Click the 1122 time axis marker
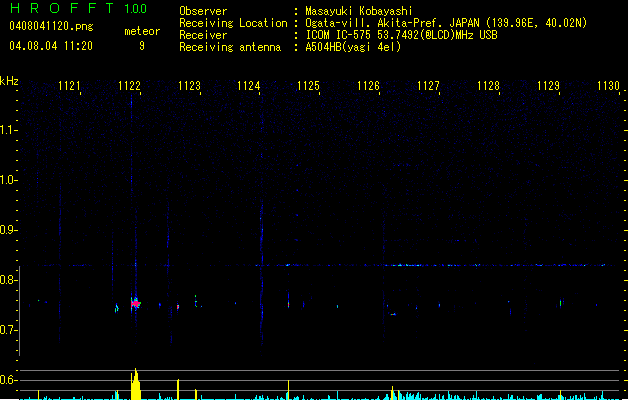Image resolution: width=629 pixels, height=400 pixels. (x=130, y=85)
